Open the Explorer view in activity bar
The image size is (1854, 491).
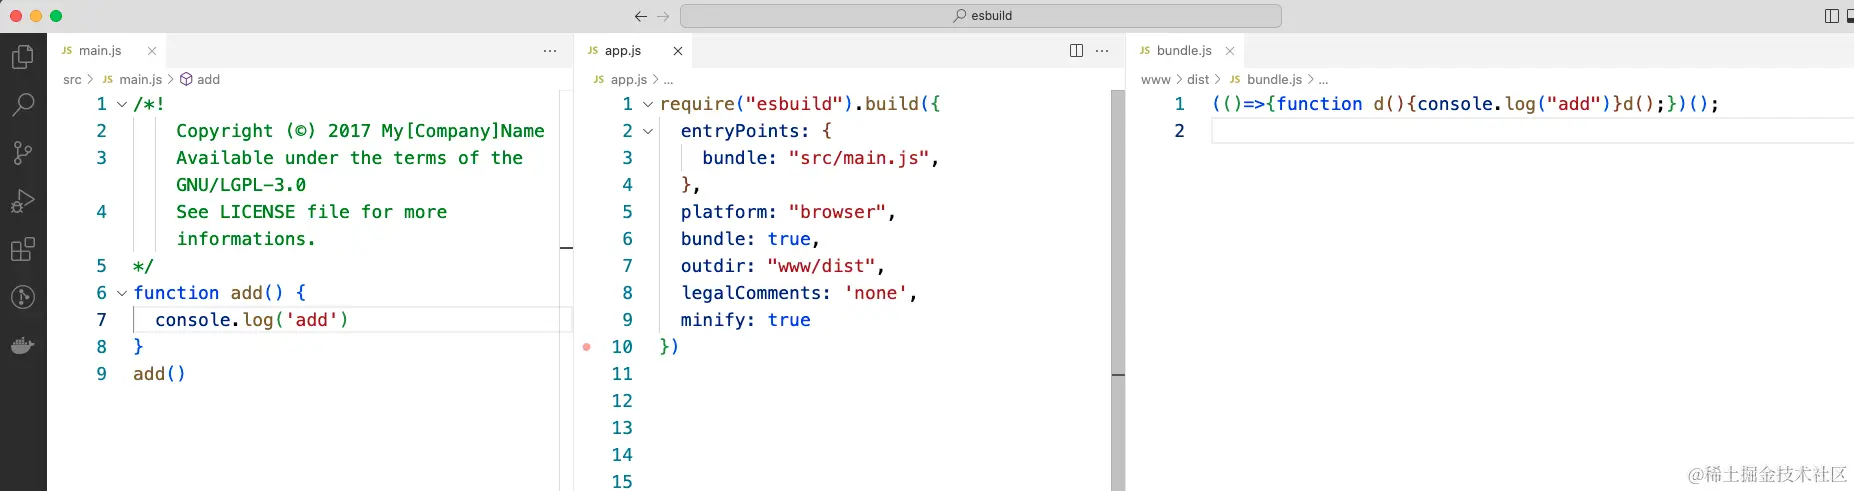22,57
